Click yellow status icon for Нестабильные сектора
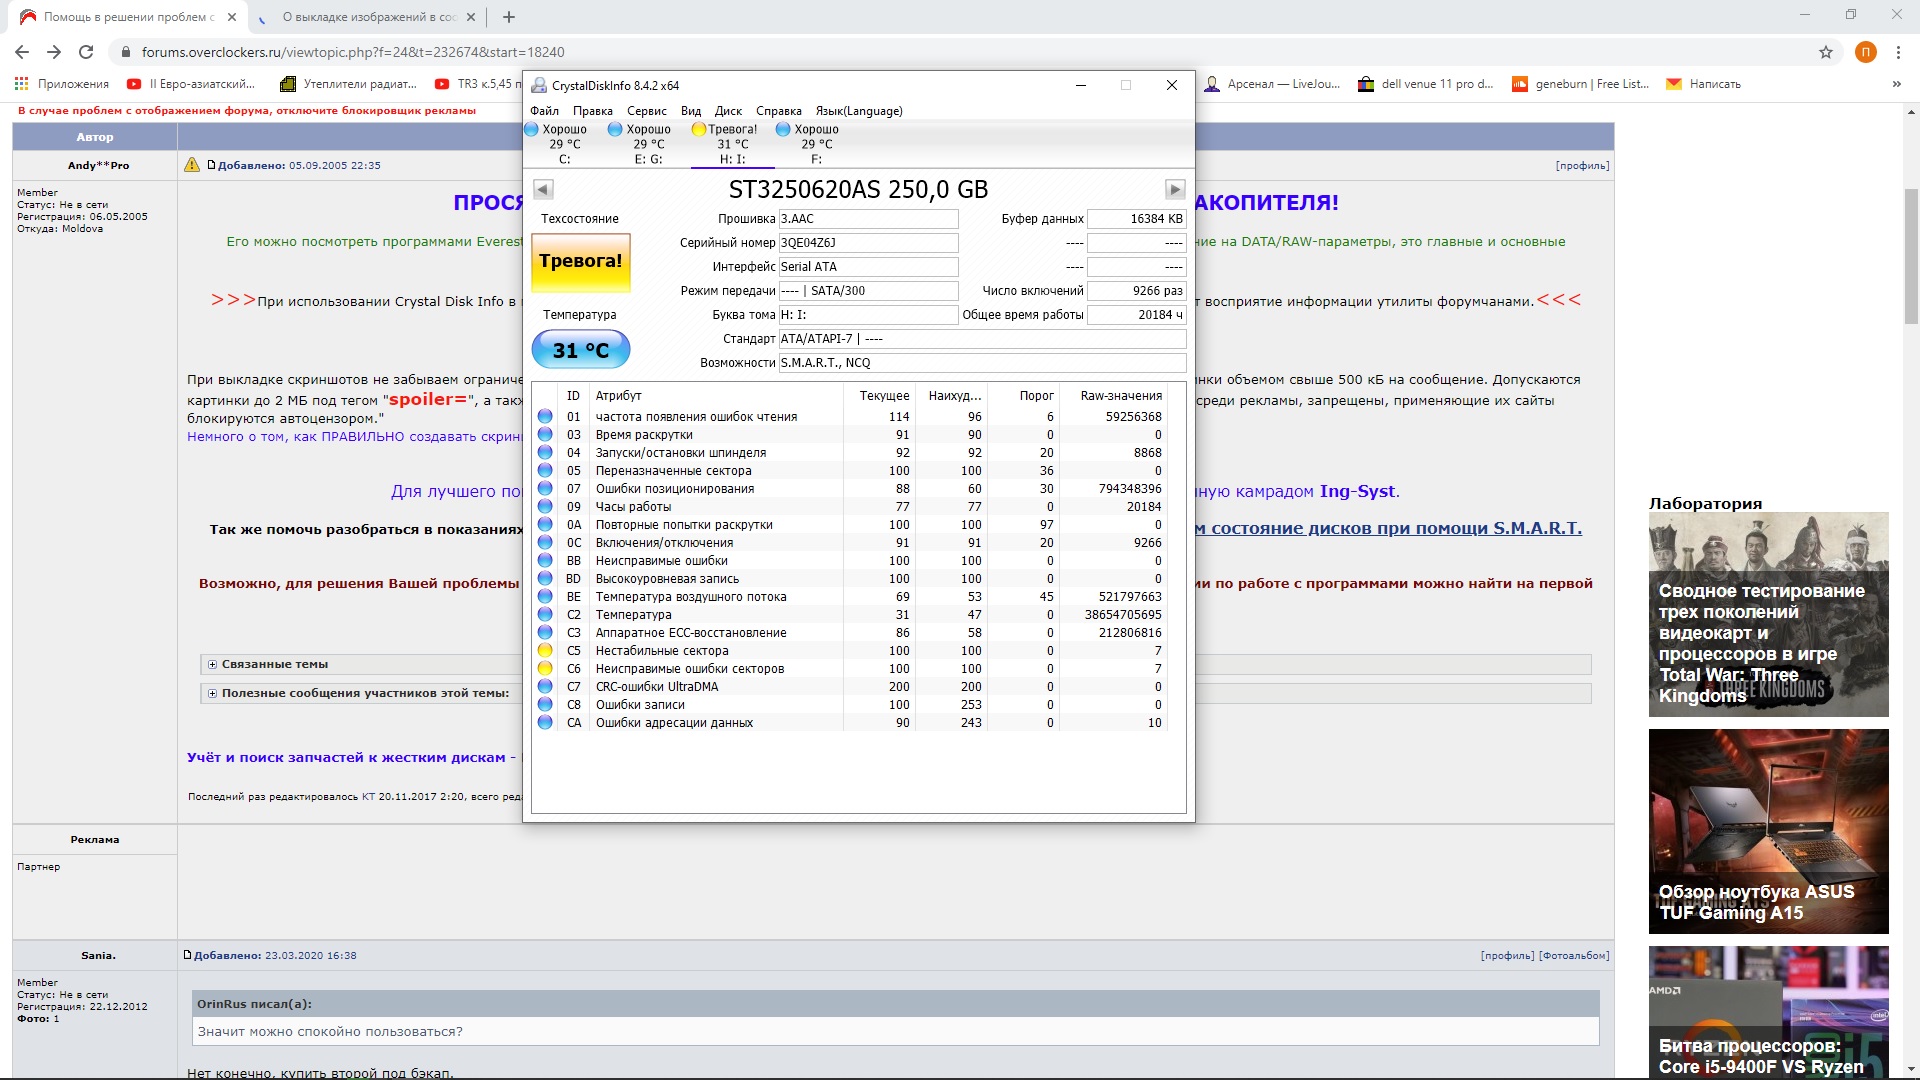The image size is (1920, 1080). pos(545,651)
